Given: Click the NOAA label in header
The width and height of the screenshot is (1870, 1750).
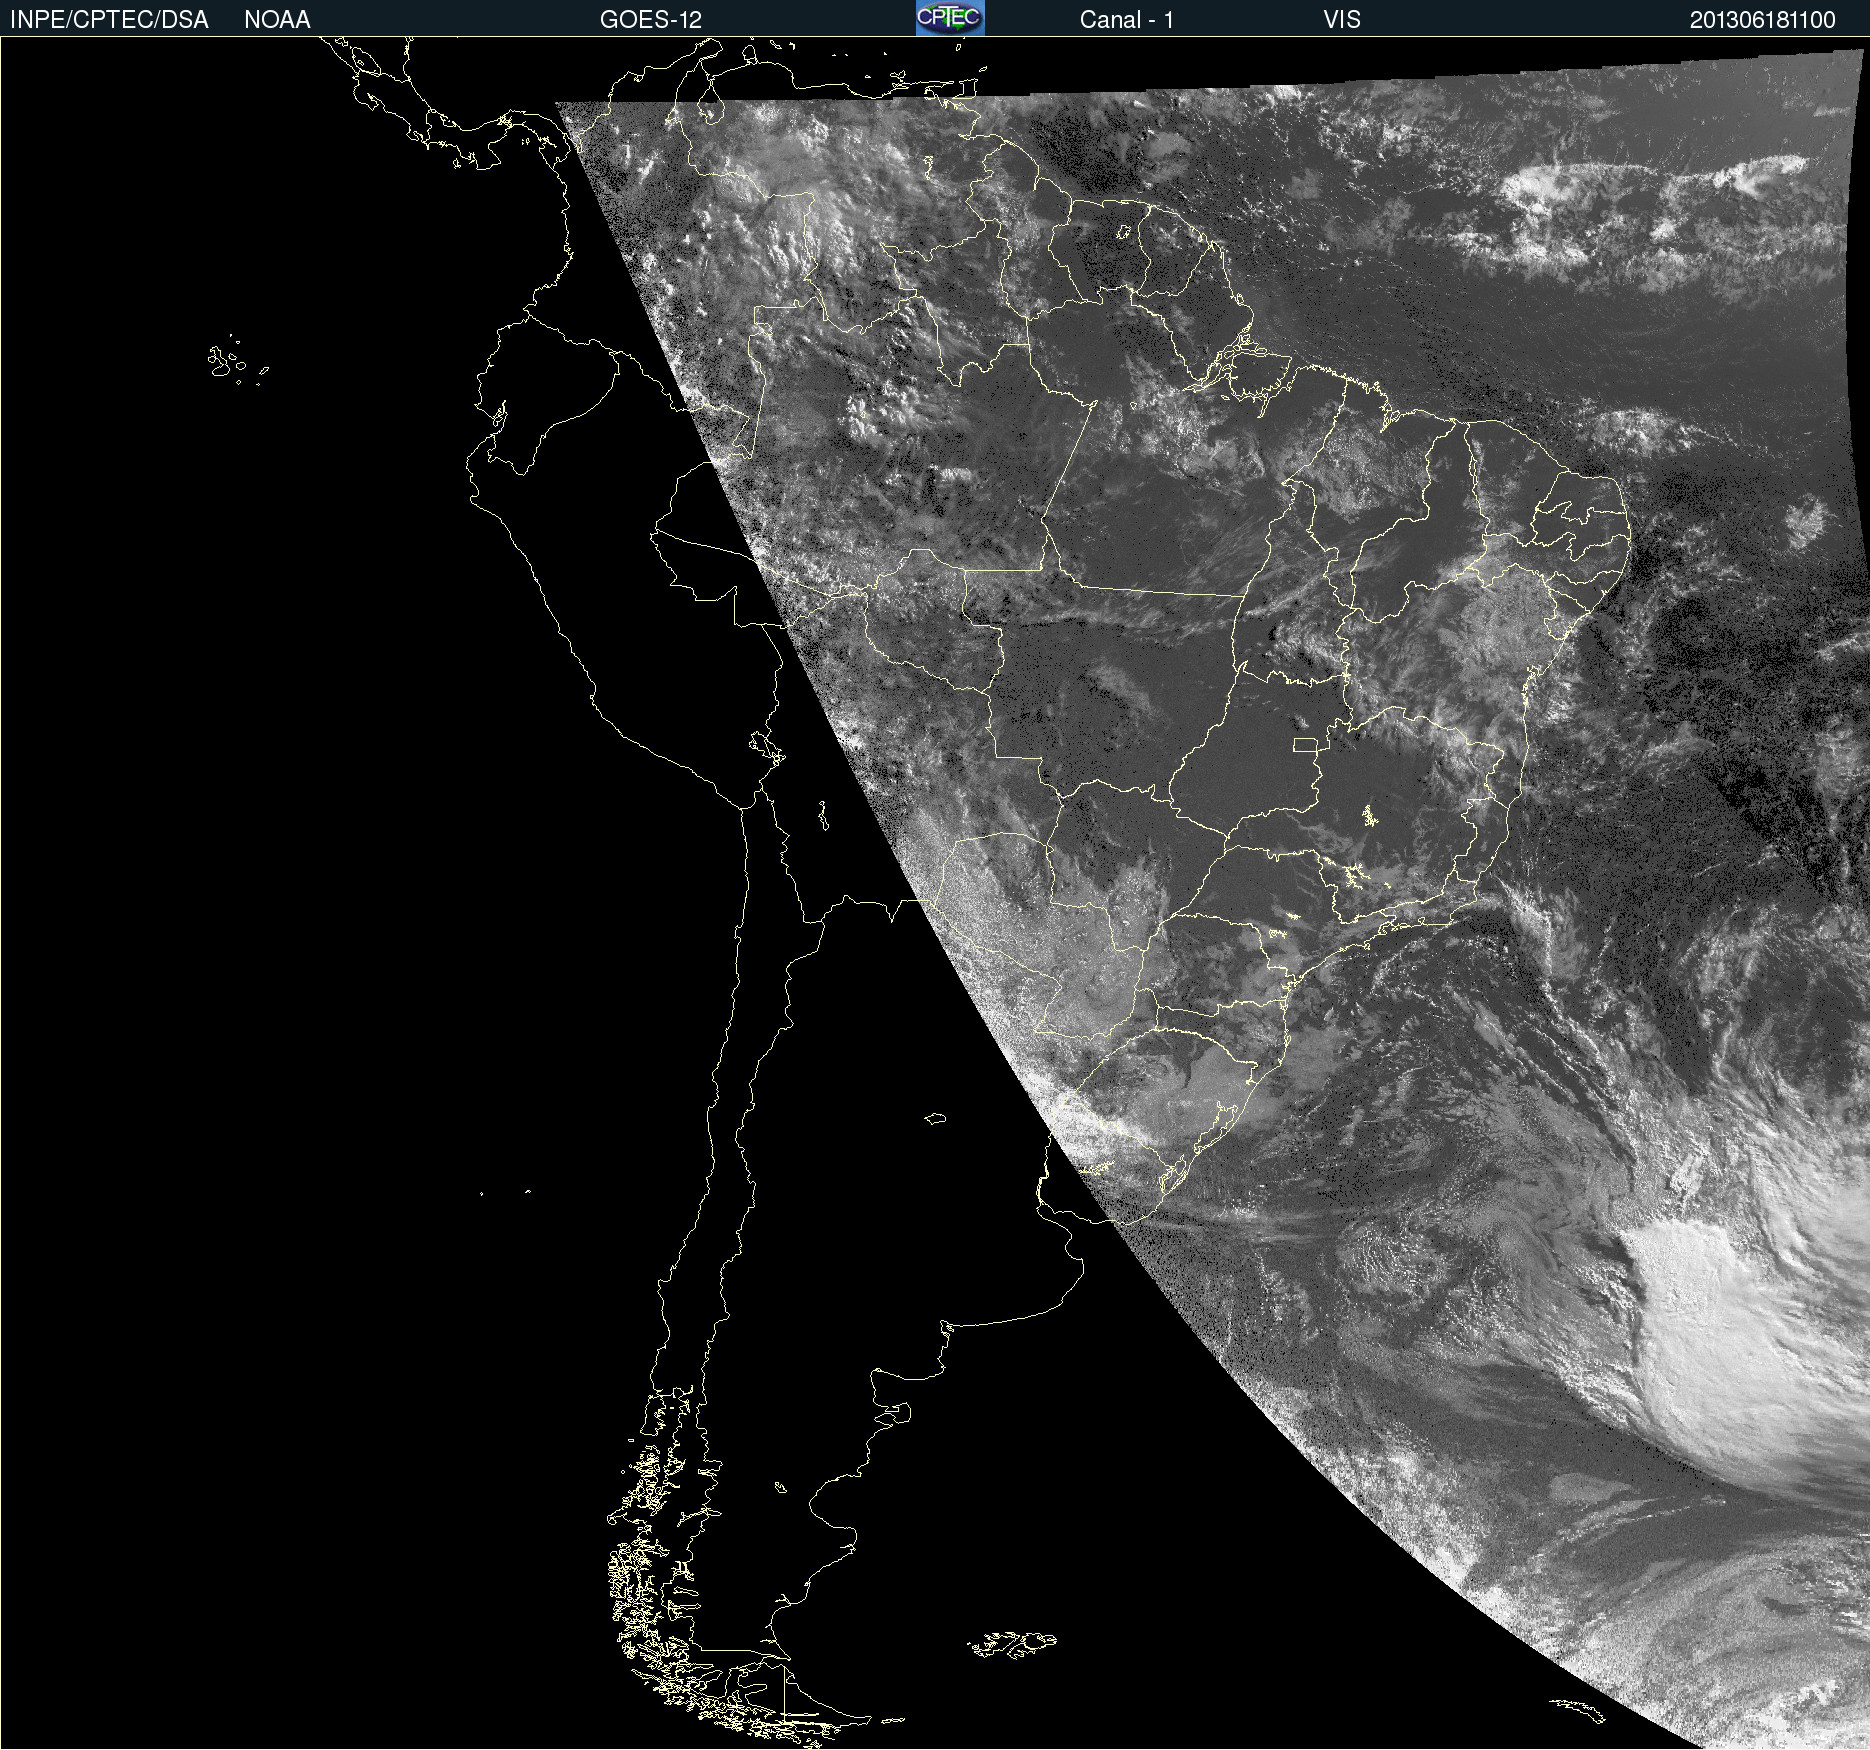Looking at the screenshot, I should tap(277, 20).
